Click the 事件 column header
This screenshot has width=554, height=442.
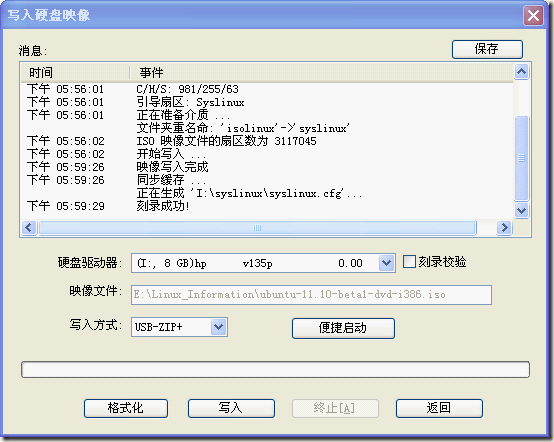coord(321,73)
